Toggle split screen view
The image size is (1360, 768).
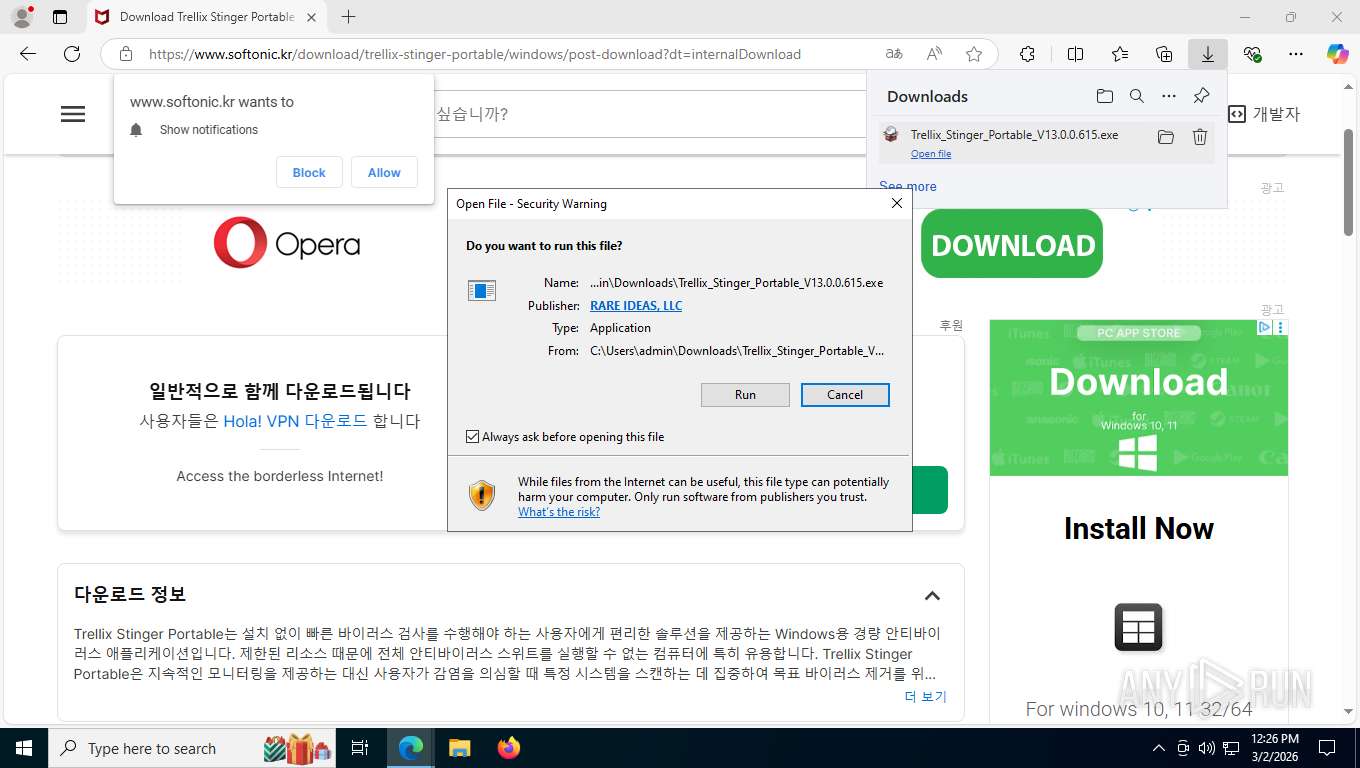pos(1076,54)
